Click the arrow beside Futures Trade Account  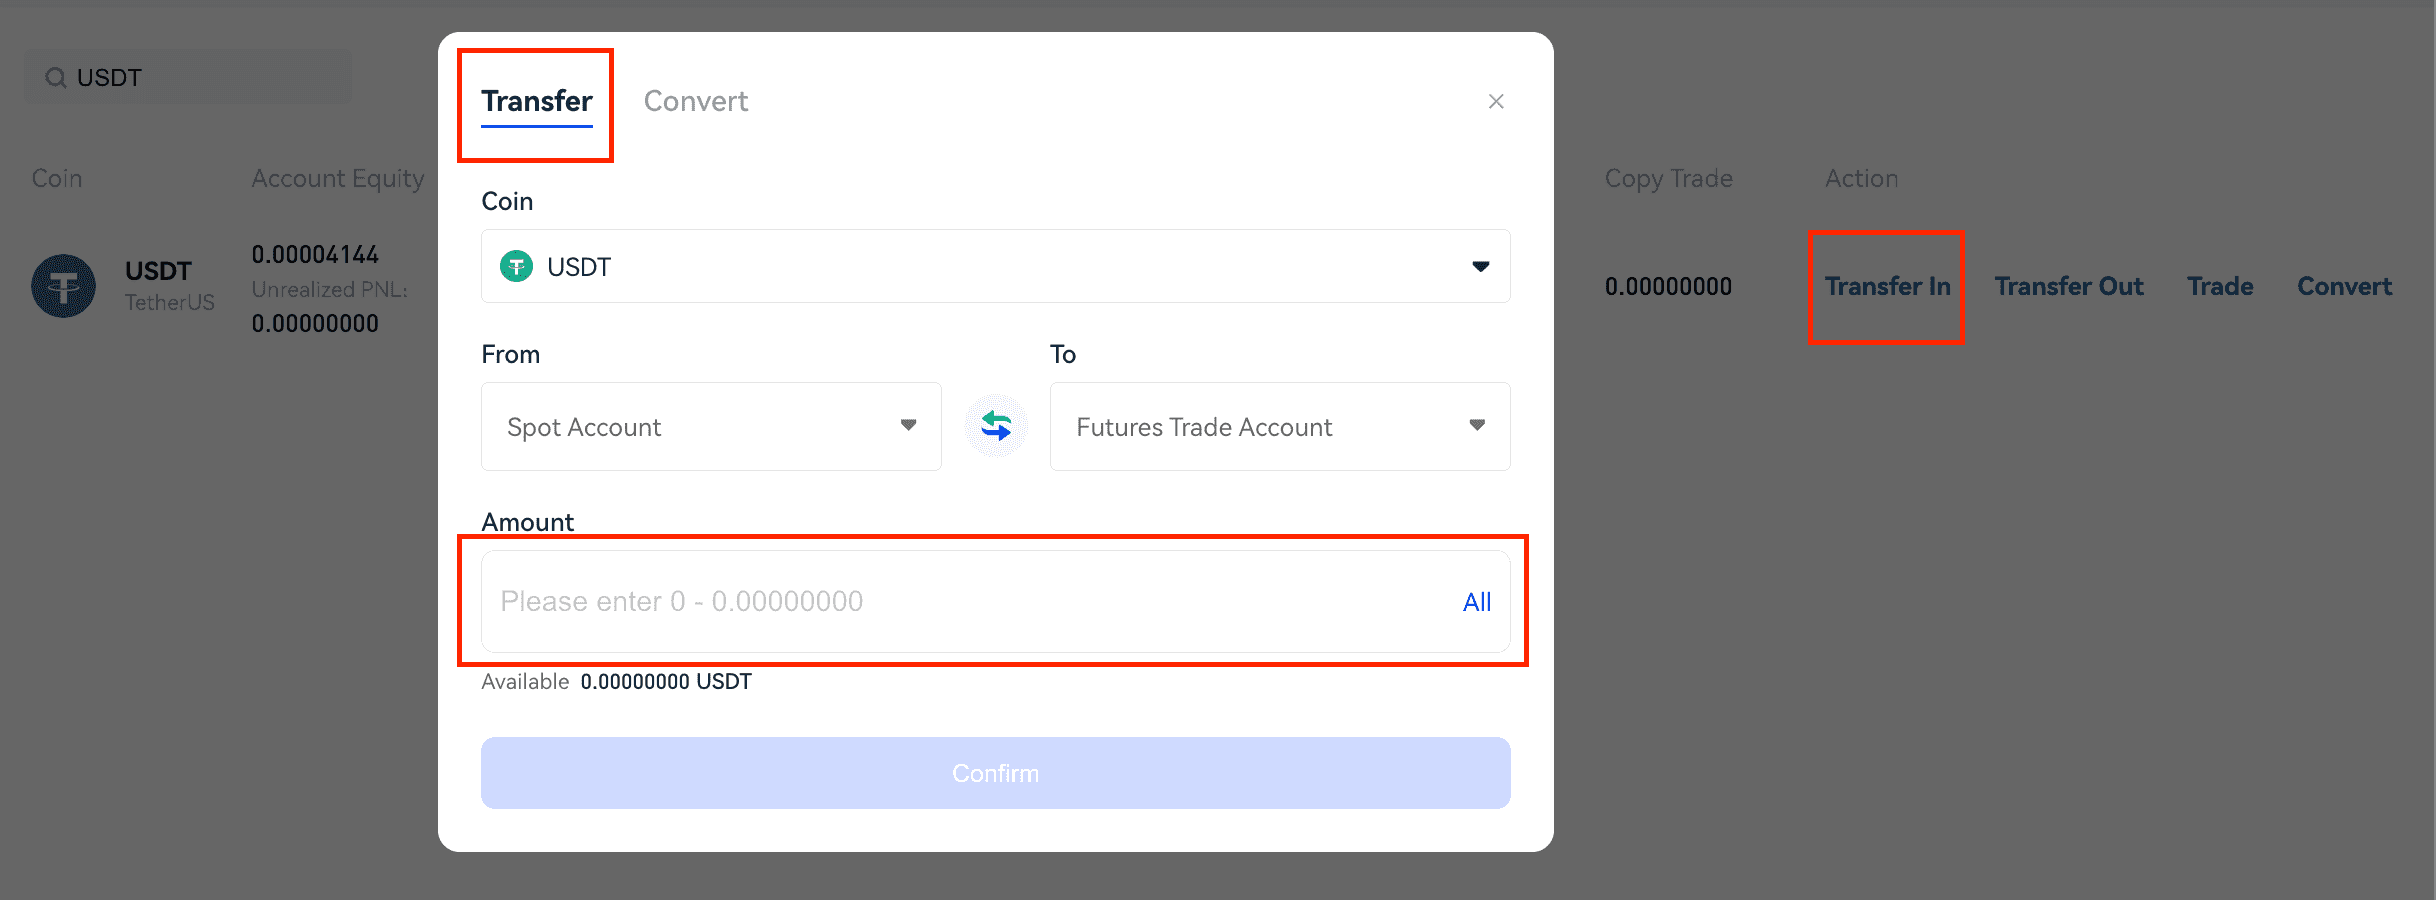click(1477, 425)
